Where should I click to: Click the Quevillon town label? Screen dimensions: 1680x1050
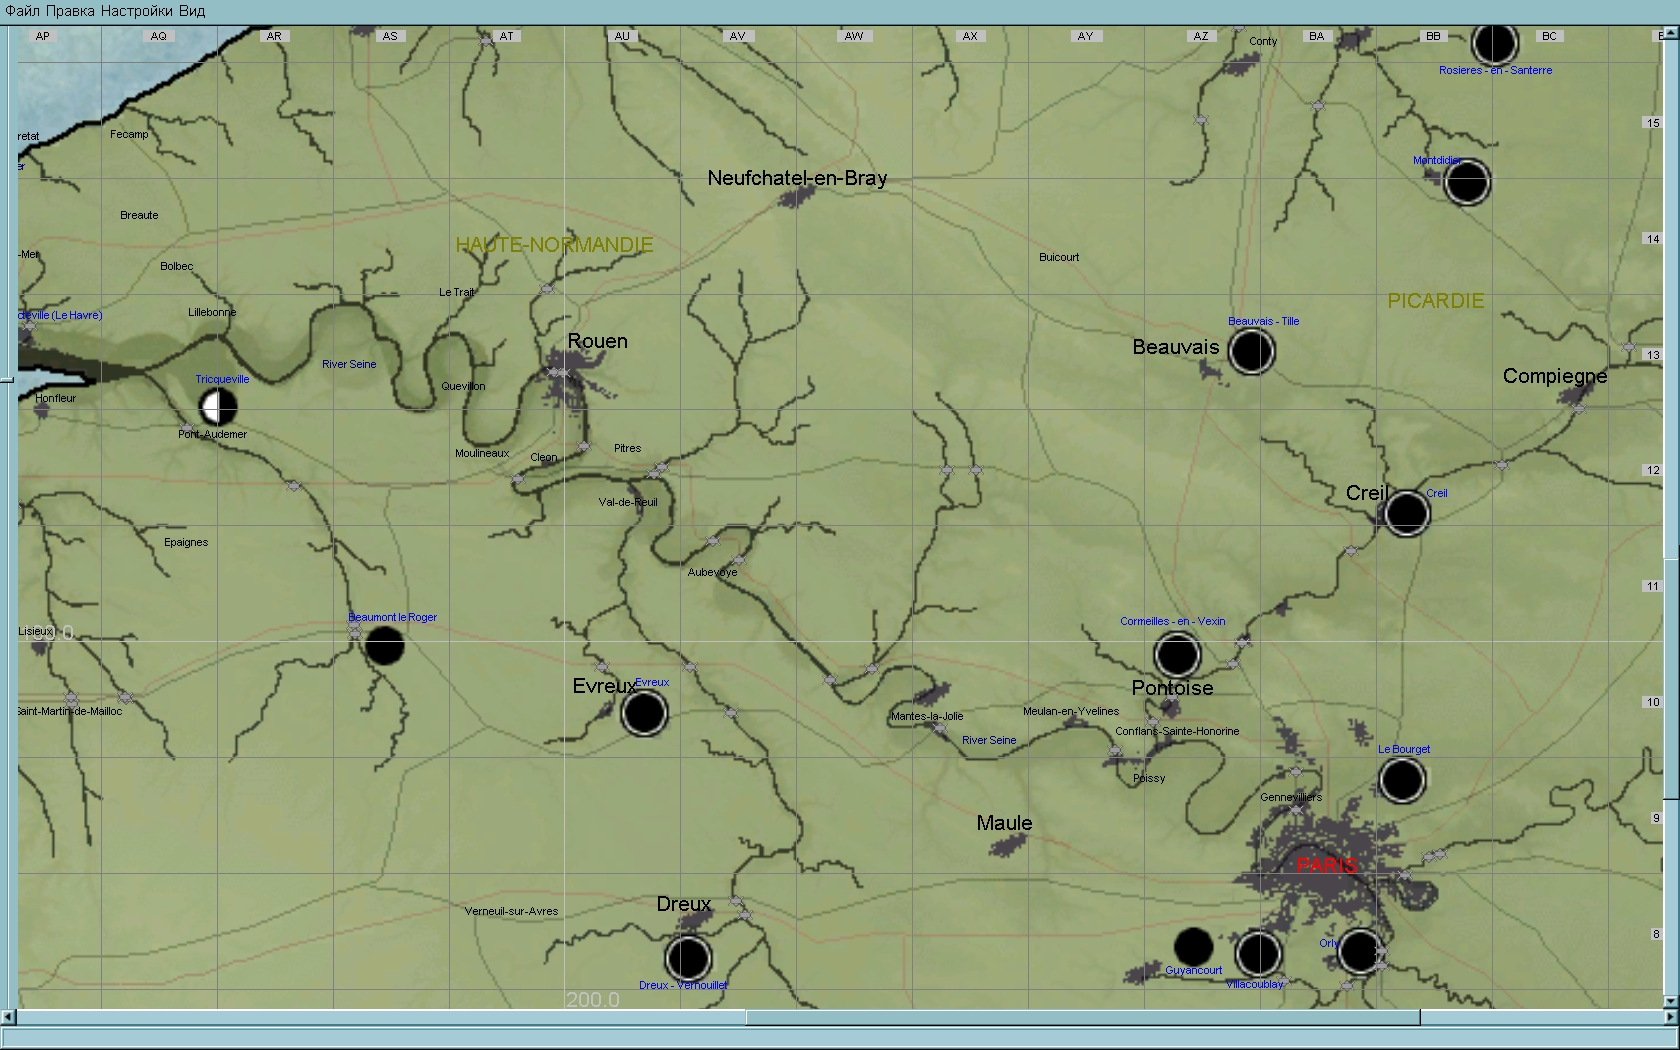click(463, 386)
